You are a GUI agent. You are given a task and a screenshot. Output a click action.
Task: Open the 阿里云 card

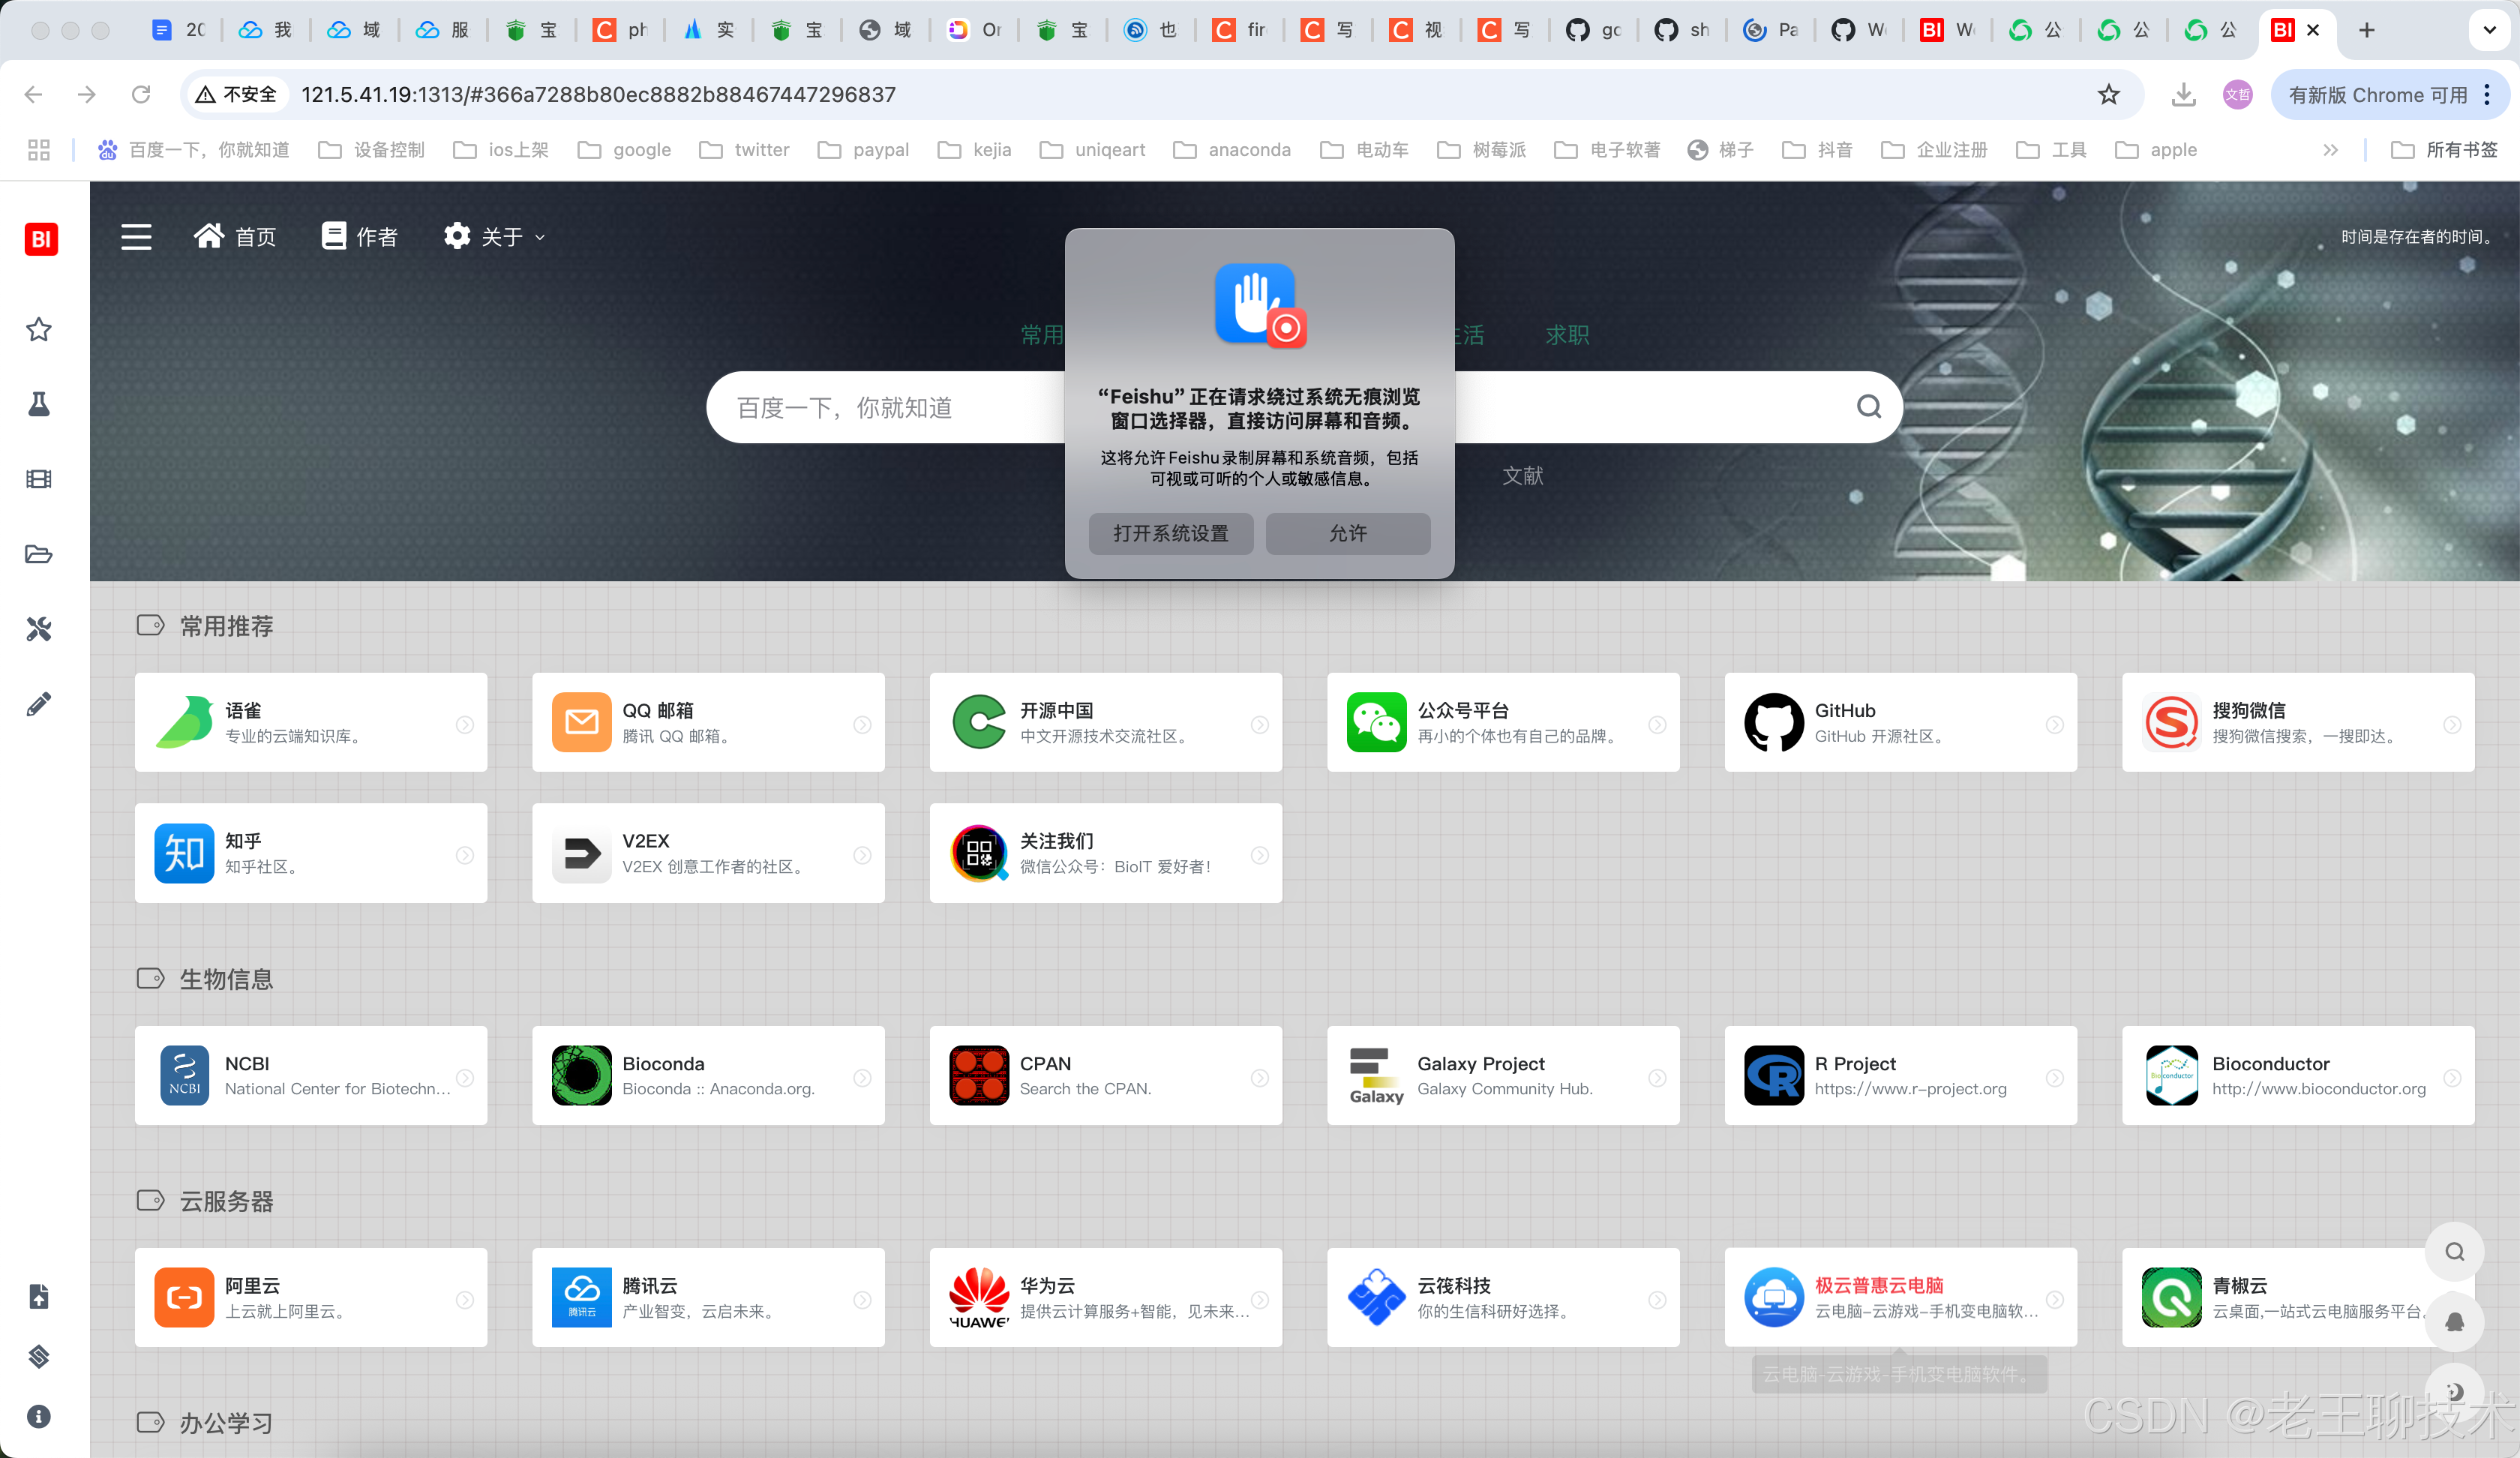(311, 1297)
